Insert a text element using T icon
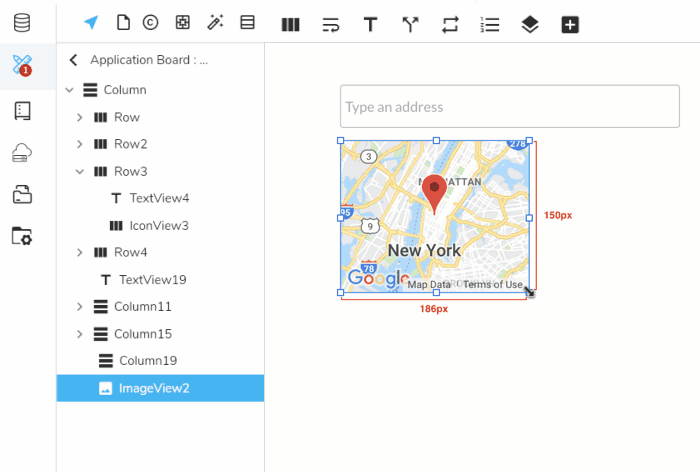 [370, 24]
